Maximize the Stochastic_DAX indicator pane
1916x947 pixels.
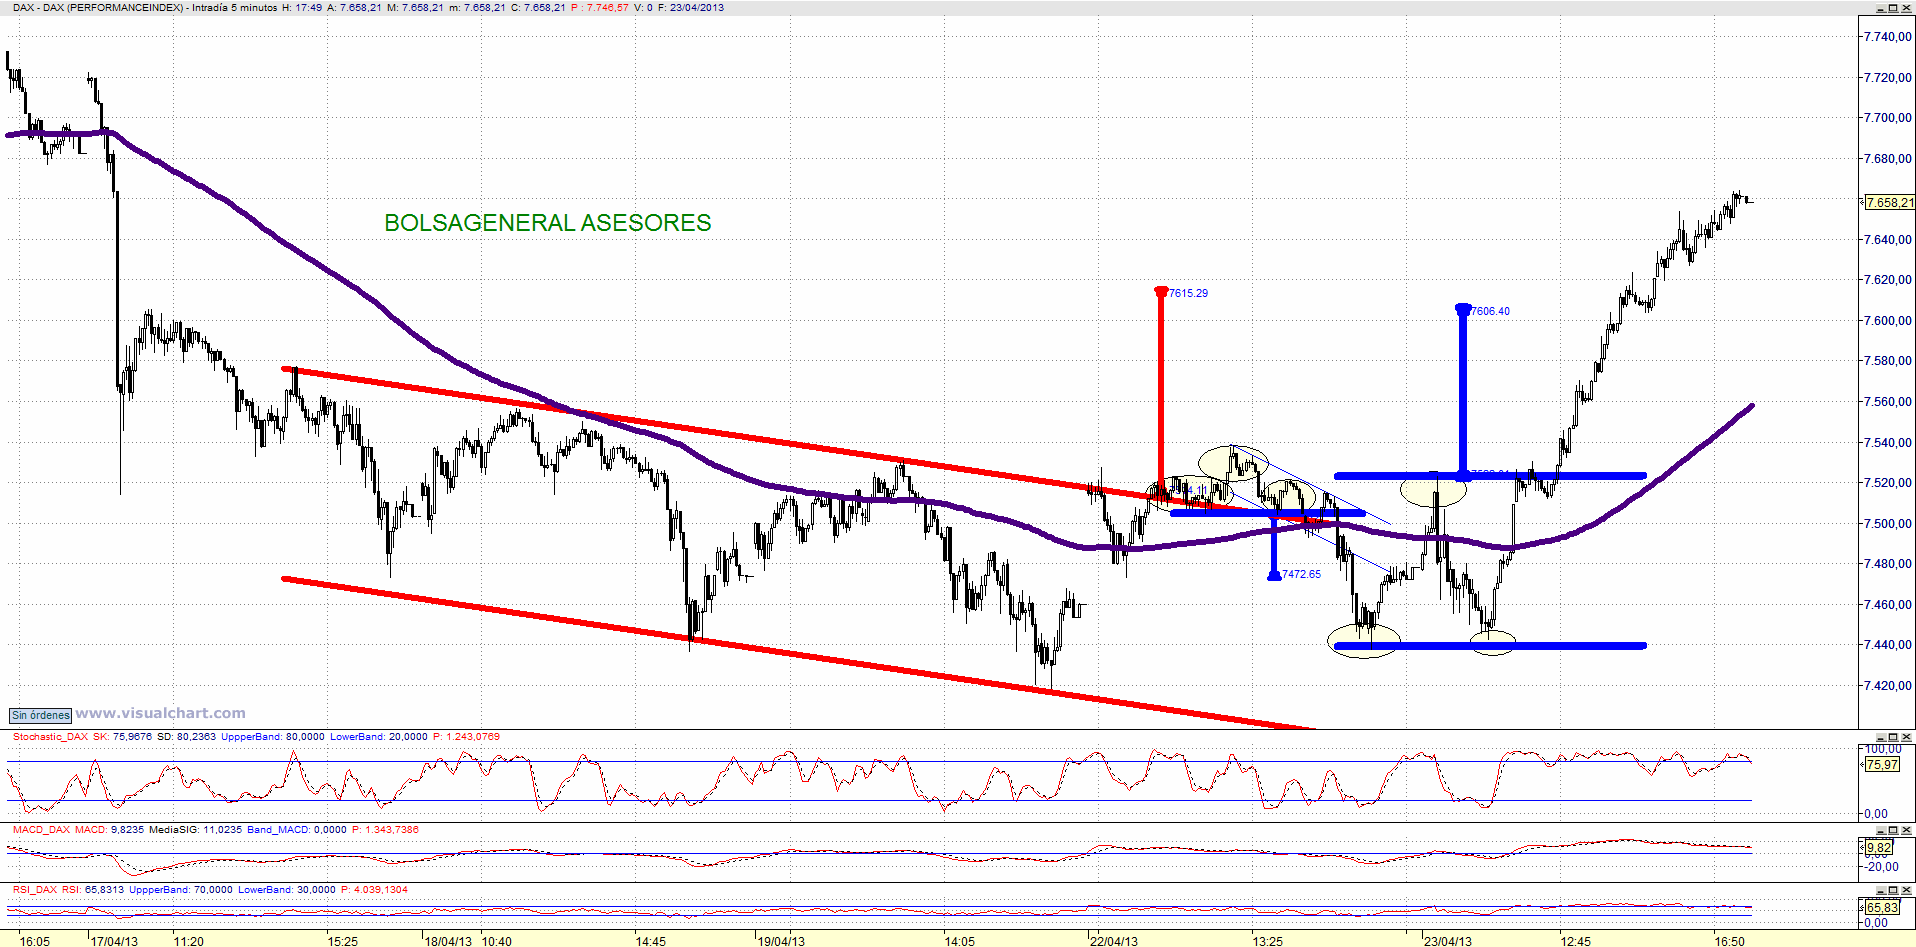pos(1892,737)
